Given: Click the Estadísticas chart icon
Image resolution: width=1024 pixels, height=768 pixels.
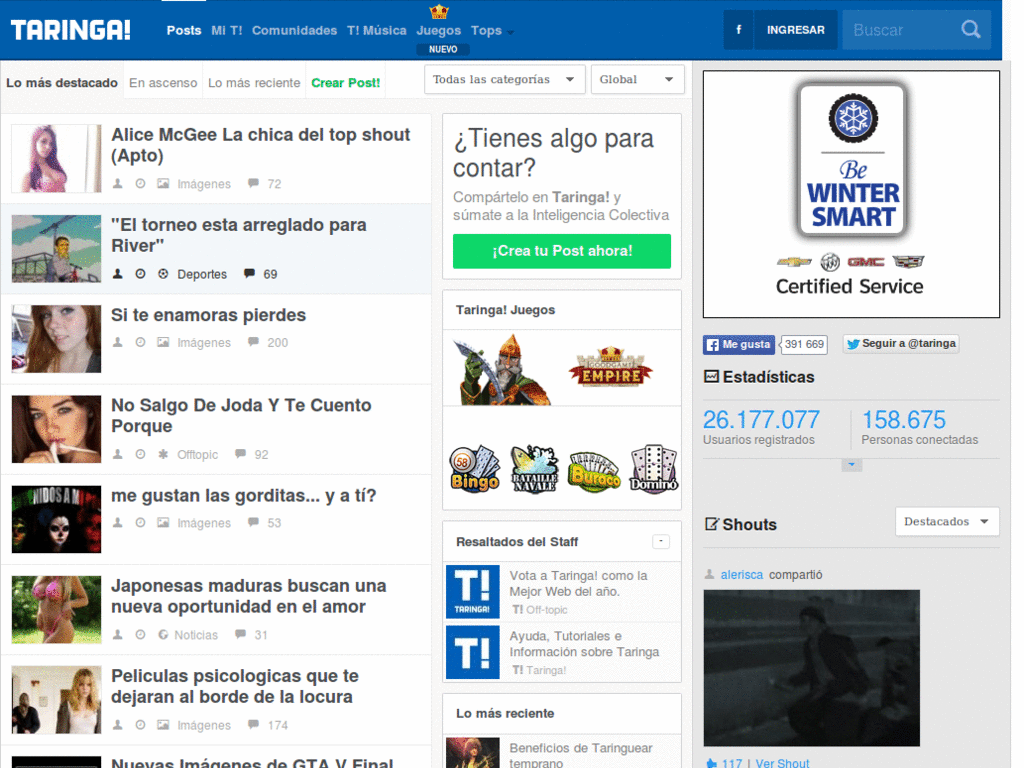Looking at the screenshot, I should (711, 376).
